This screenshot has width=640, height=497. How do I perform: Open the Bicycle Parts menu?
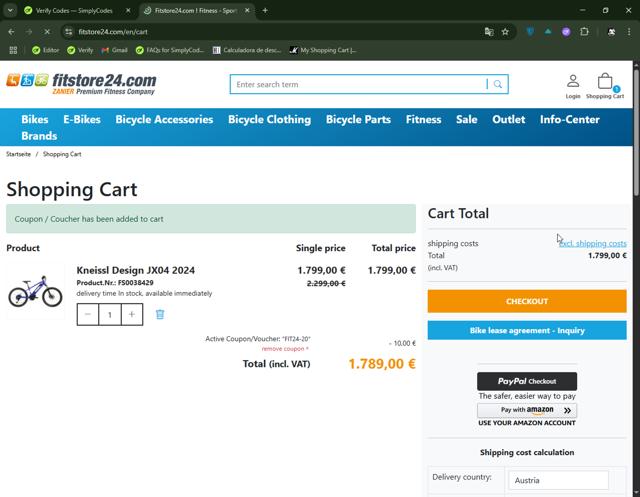pyautogui.click(x=358, y=119)
